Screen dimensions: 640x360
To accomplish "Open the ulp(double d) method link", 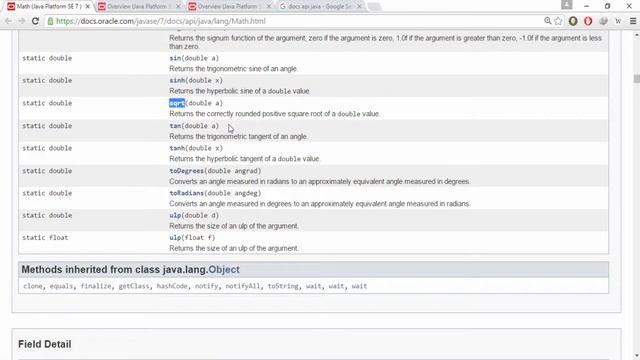I will (x=175, y=216).
